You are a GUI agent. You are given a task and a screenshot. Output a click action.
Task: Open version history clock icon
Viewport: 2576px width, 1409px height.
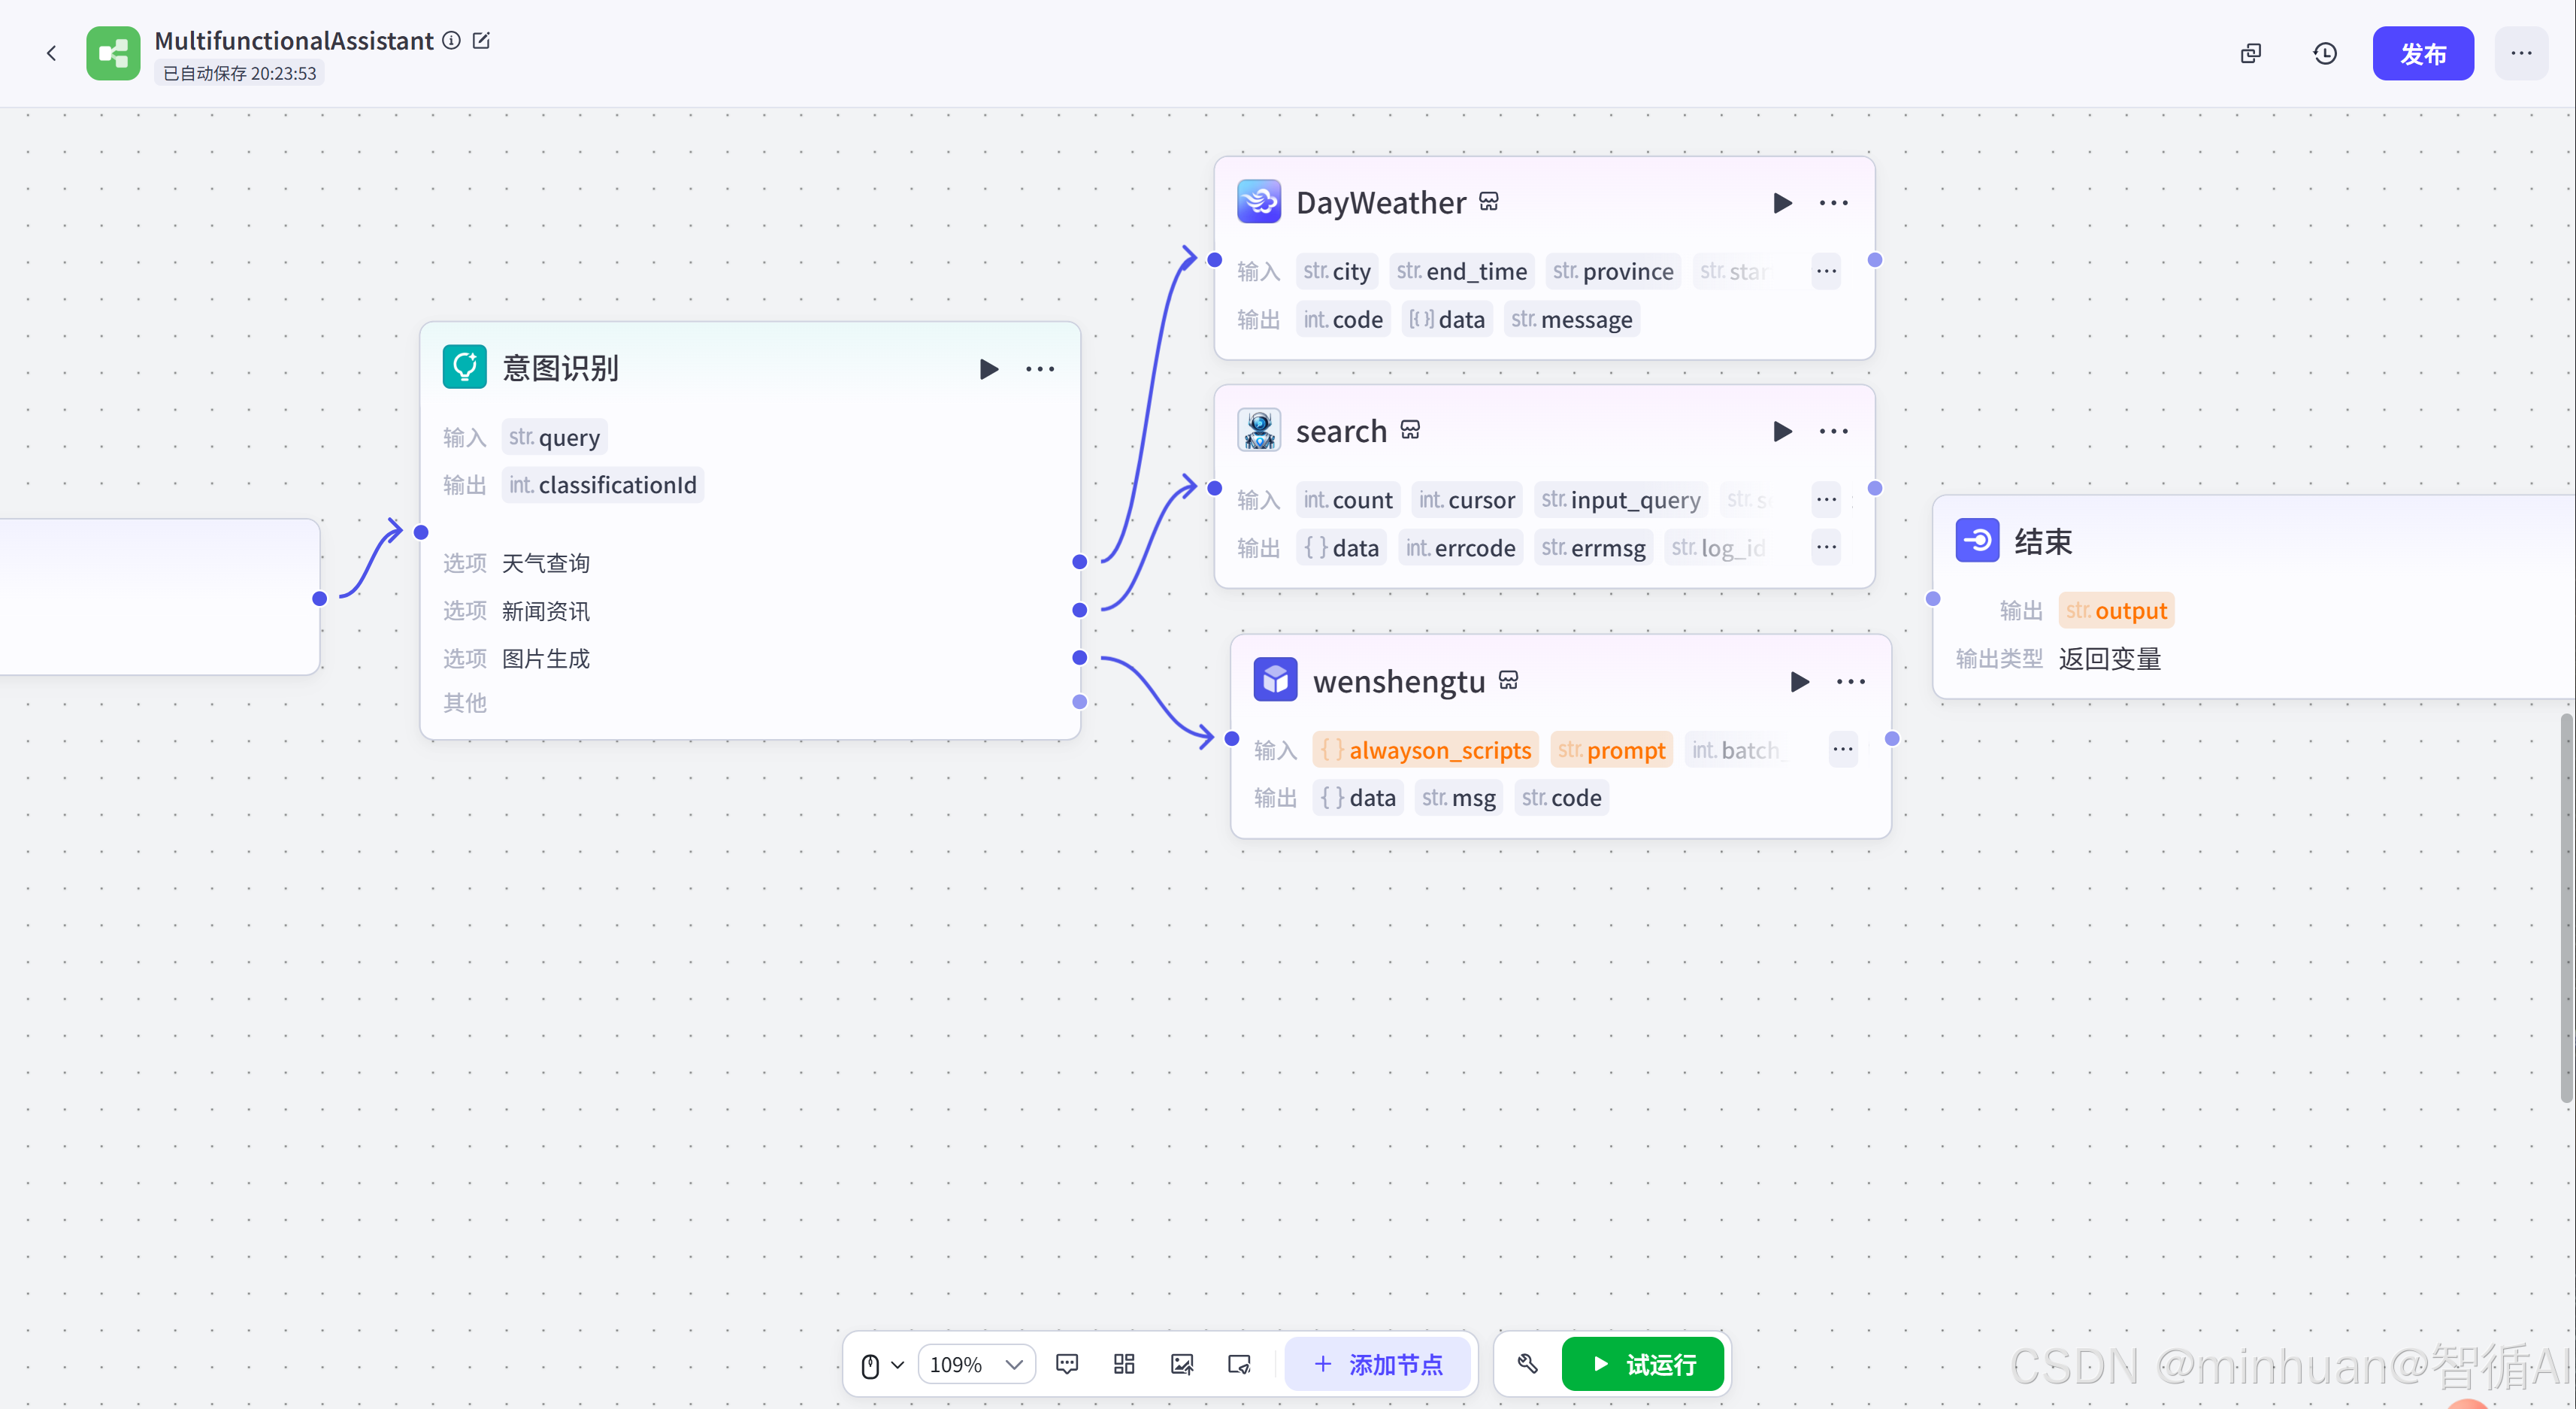(2325, 54)
